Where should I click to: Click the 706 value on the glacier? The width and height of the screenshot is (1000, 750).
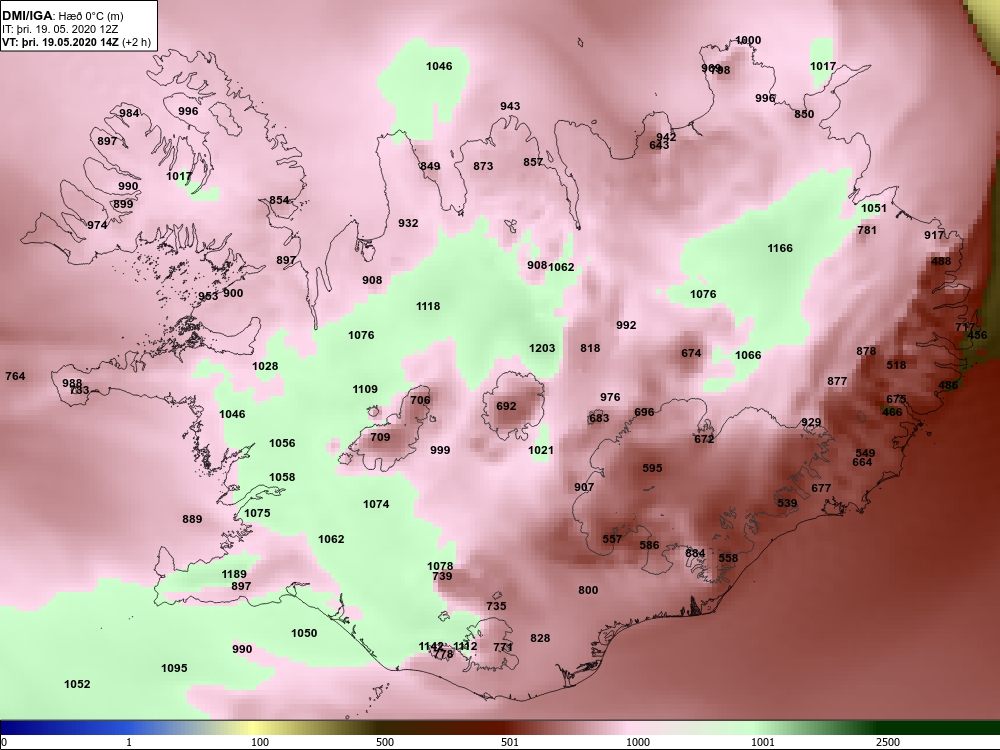(420, 400)
